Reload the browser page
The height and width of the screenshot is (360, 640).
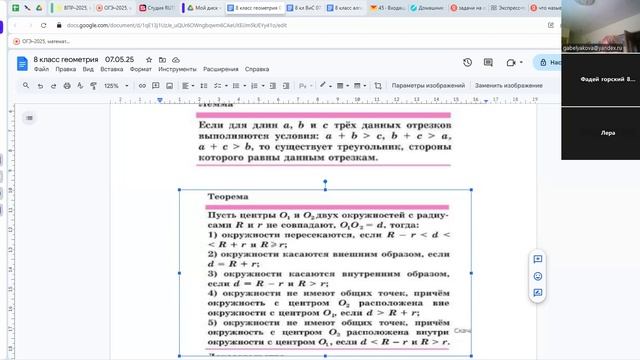(x=43, y=25)
